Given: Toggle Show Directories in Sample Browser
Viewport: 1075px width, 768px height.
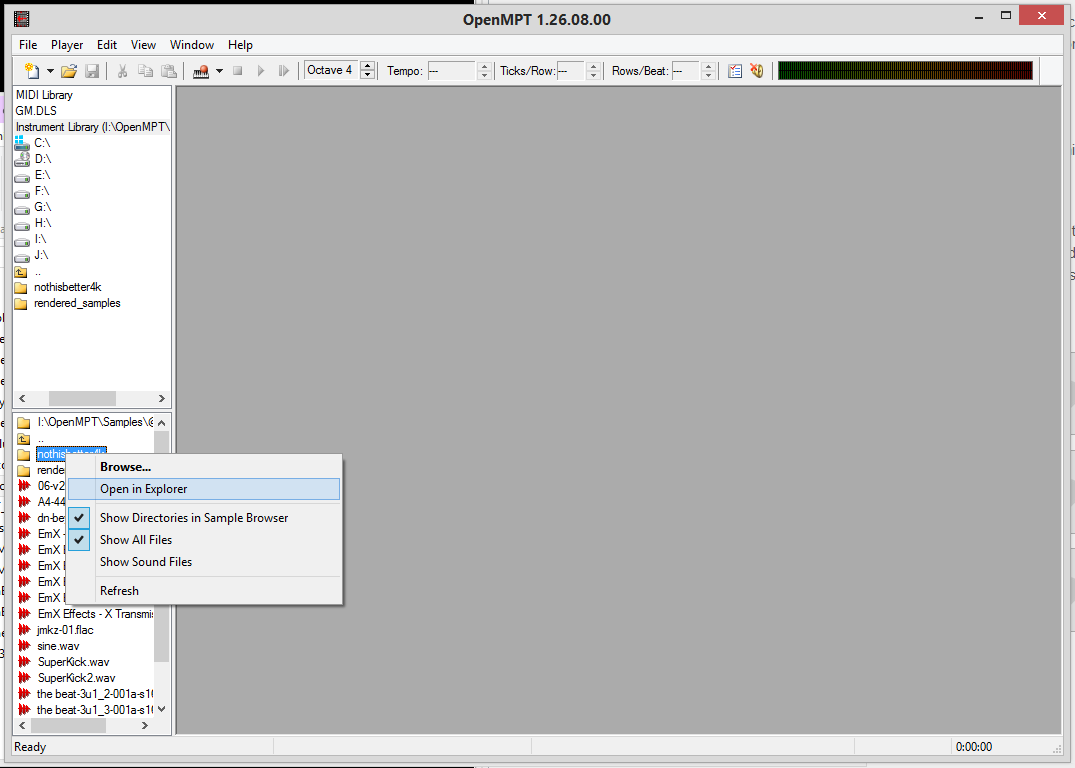Looking at the screenshot, I should [x=204, y=518].
